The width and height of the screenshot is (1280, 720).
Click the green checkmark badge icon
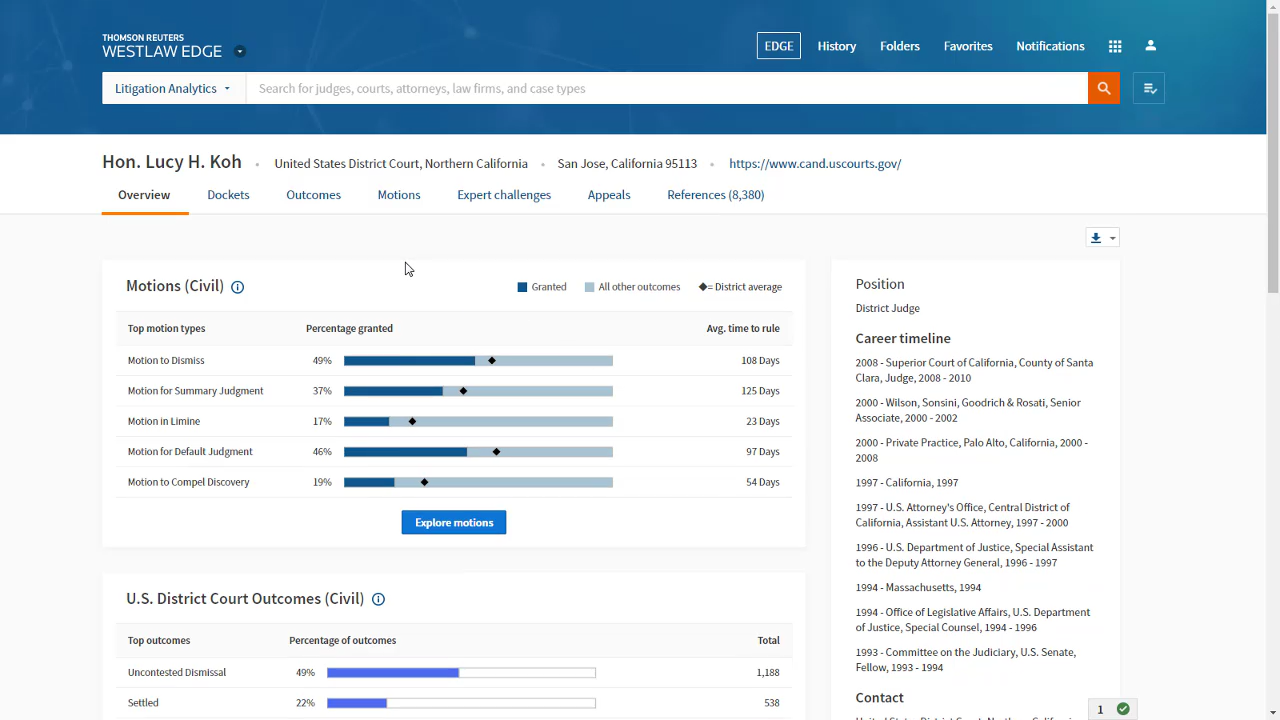click(x=1123, y=709)
